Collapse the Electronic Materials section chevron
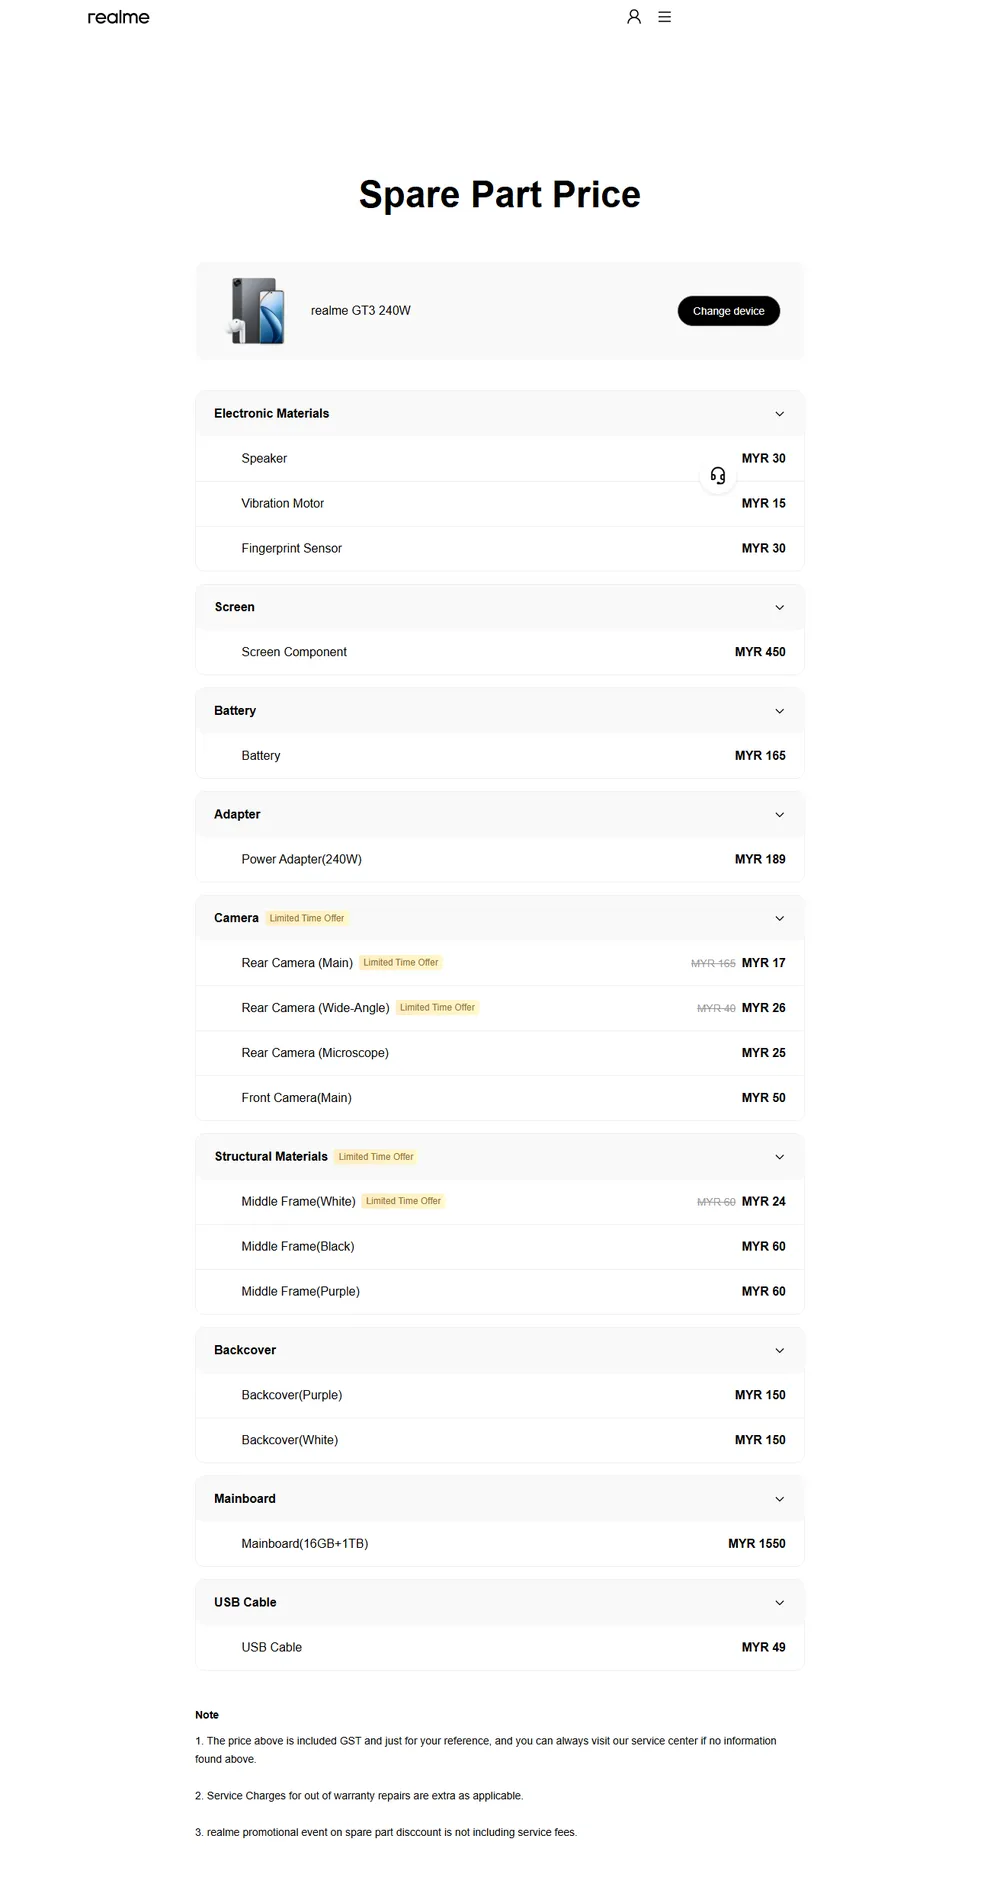This screenshot has height=1887, width=1000. pyautogui.click(x=780, y=414)
